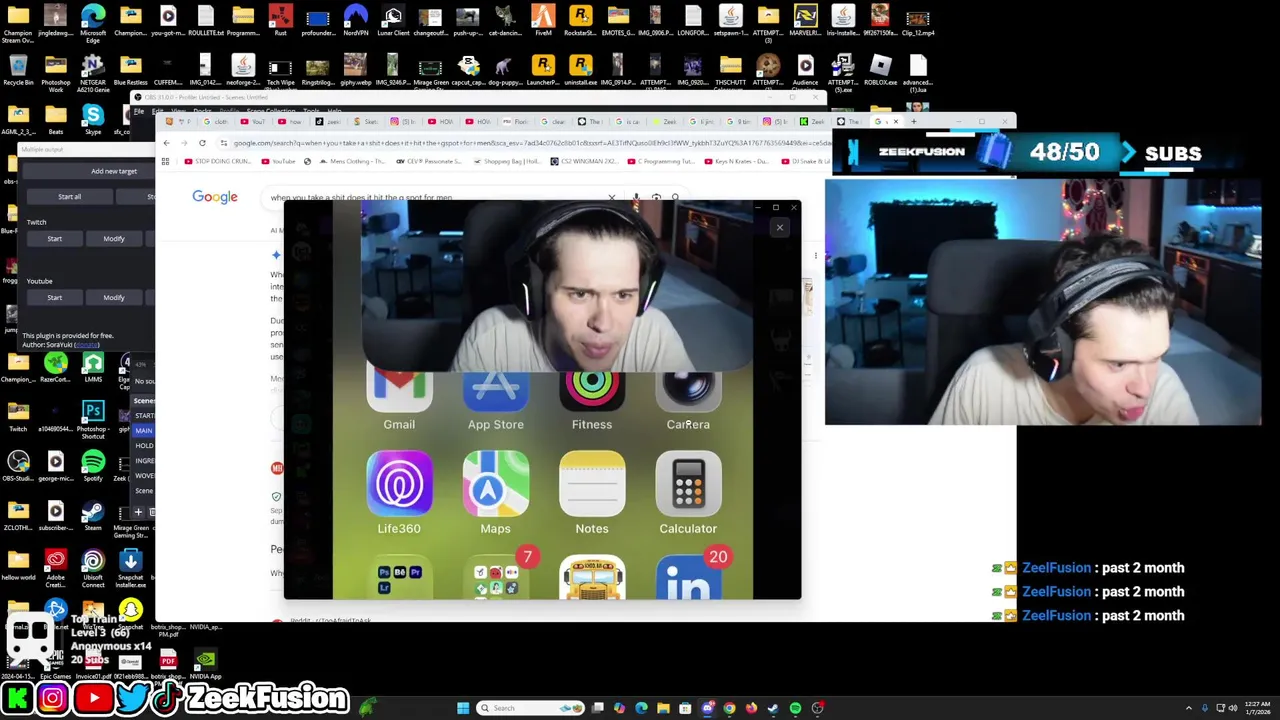Modify the Twitch output target
The width and height of the screenshot is (1280, 720).
[114, 239]
